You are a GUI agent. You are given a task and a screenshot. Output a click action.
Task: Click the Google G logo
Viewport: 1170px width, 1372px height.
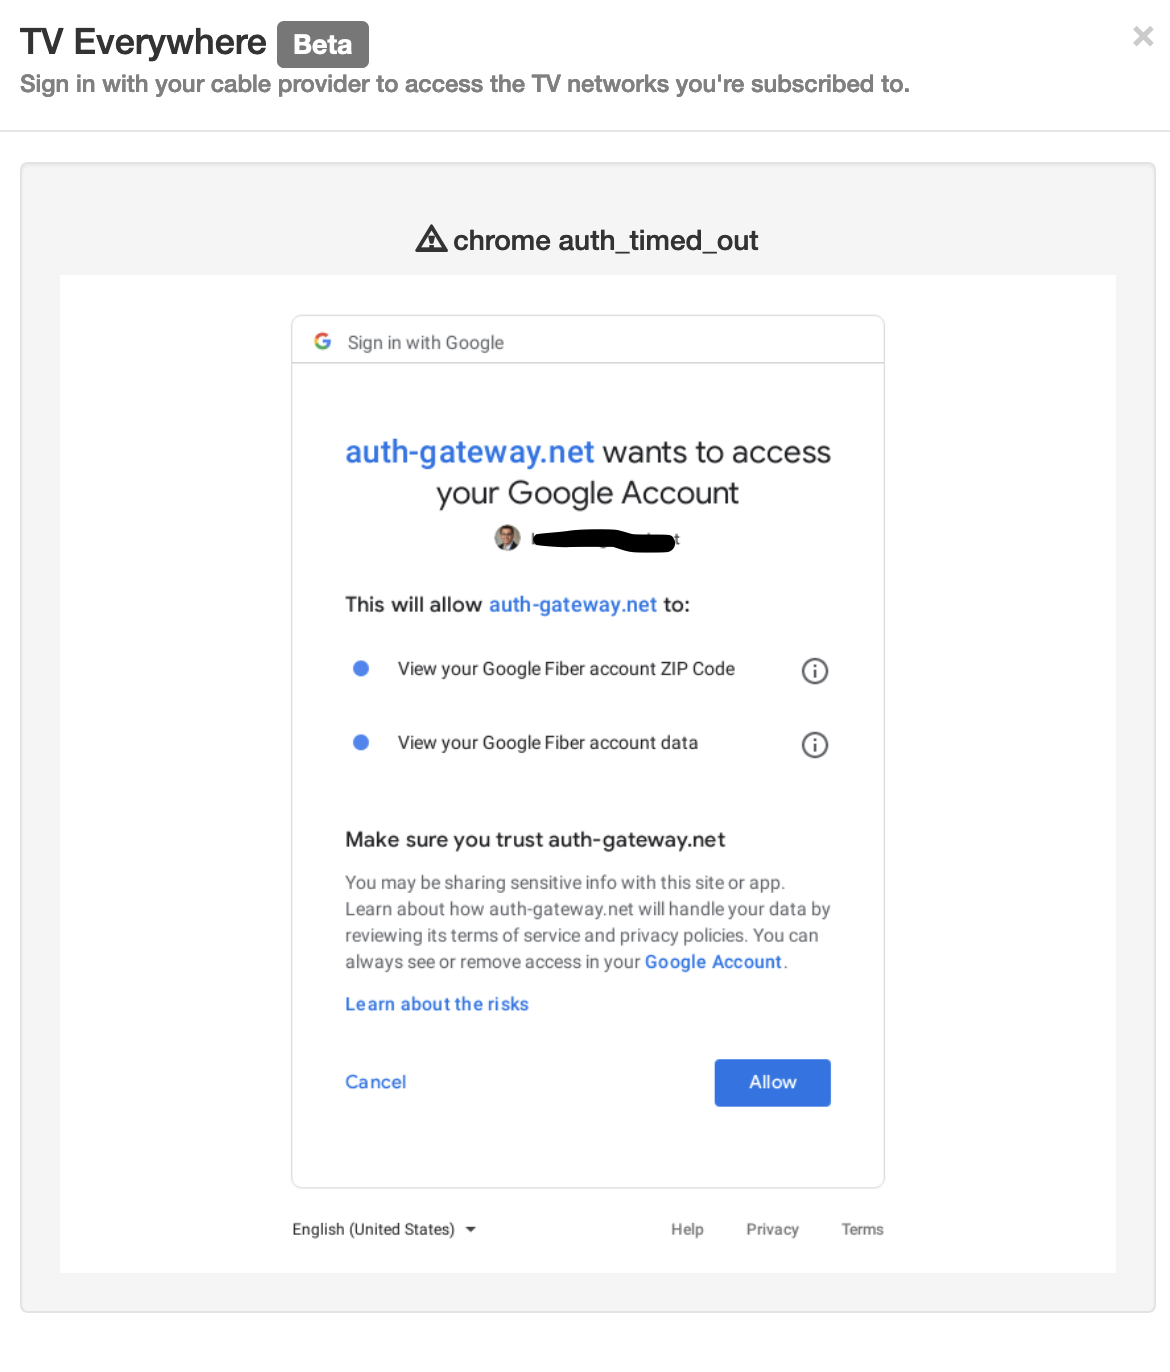click(x=323, y=342)
